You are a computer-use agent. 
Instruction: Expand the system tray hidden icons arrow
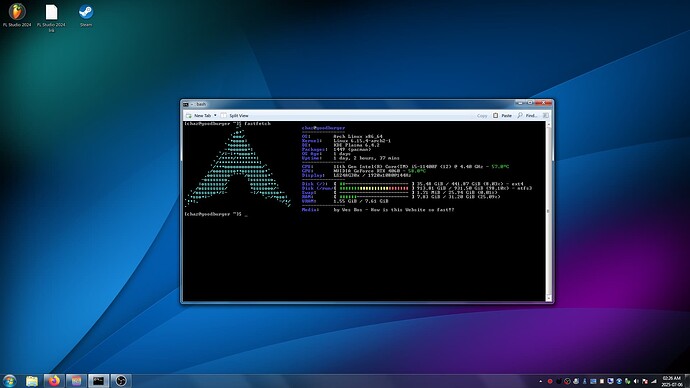[541, 381]
